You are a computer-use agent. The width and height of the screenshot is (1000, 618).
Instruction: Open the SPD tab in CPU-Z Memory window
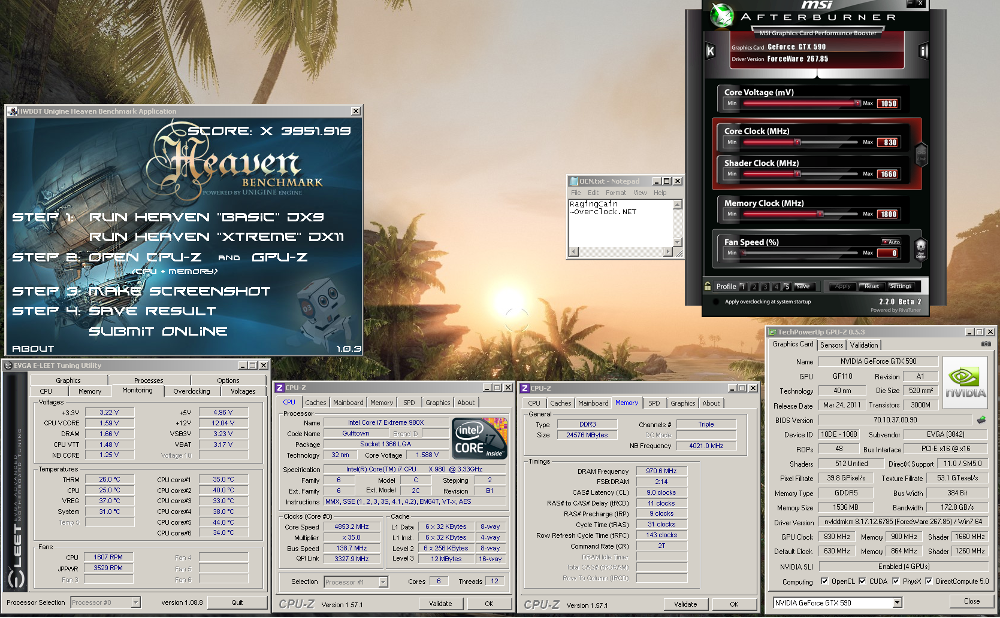654,403
